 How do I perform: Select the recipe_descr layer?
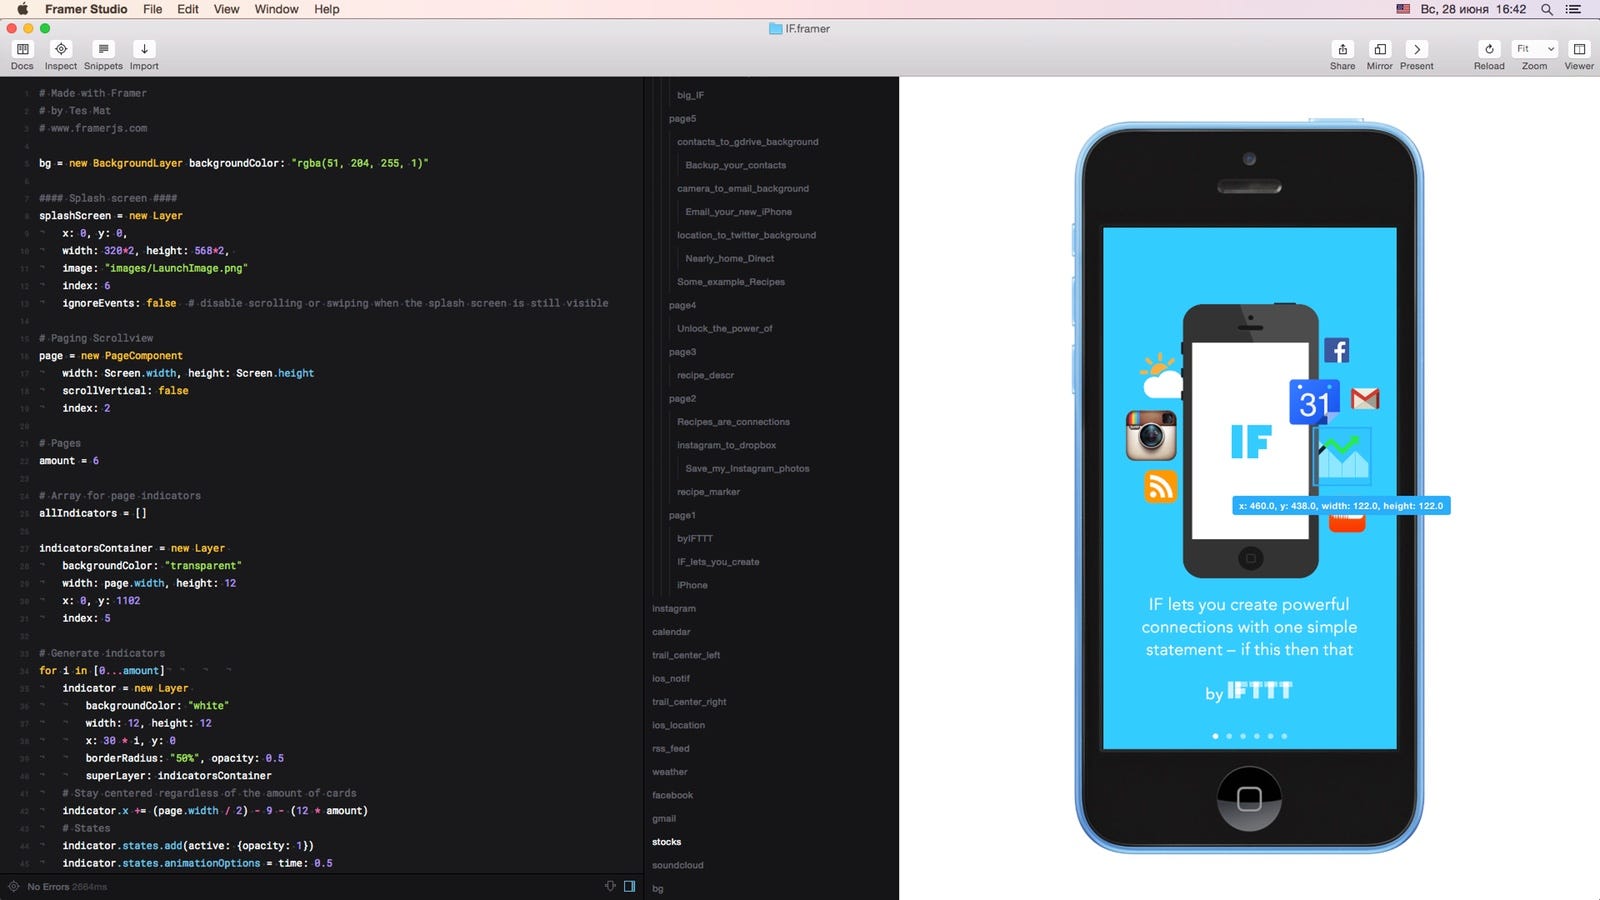(705, 375)
